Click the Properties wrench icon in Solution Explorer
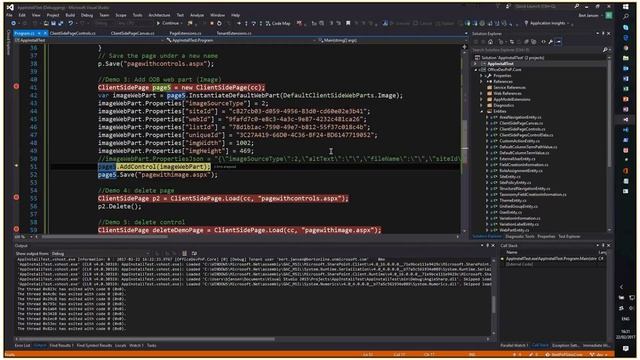 tap(551, 42)
